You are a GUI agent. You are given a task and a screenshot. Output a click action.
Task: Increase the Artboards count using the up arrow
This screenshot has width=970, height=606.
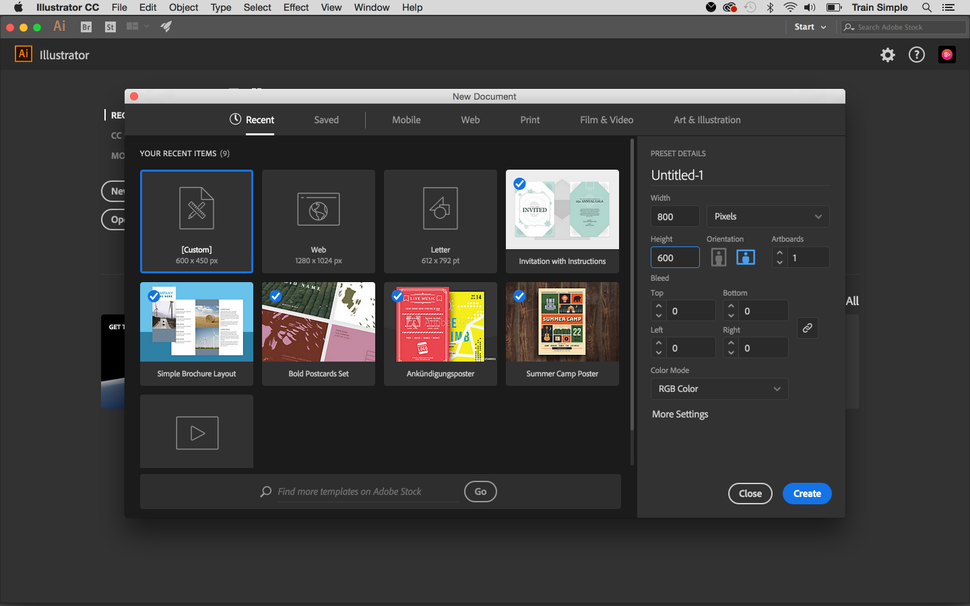pyautogui.click(x=780, y=252)
